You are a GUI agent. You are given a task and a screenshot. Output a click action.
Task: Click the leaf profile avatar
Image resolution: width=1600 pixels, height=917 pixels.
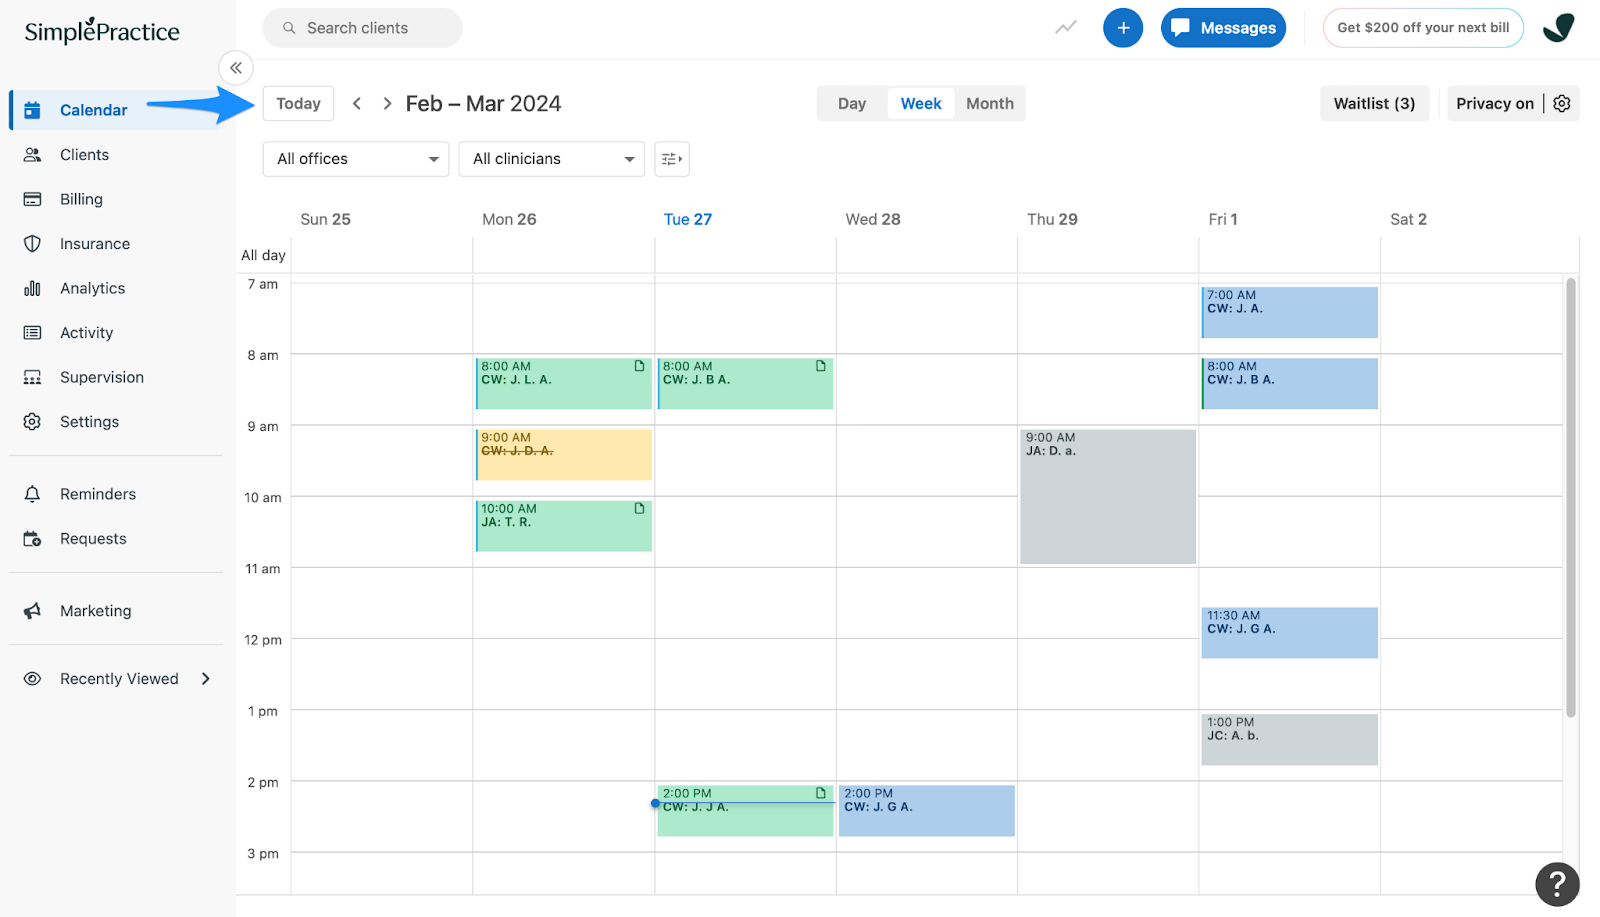pos(1558,27)
